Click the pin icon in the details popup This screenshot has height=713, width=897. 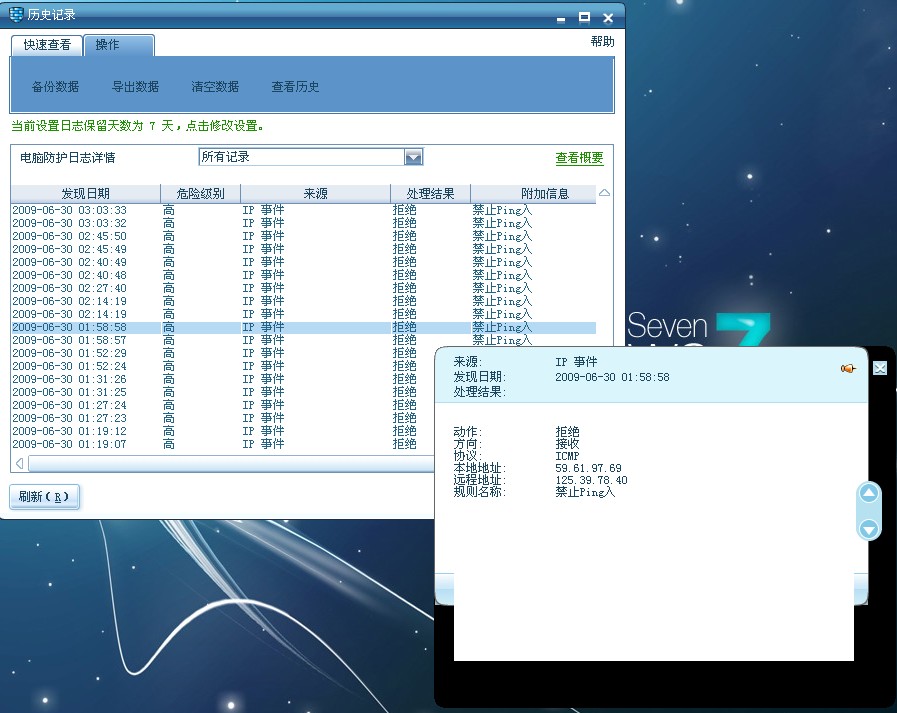pos(848,369)
